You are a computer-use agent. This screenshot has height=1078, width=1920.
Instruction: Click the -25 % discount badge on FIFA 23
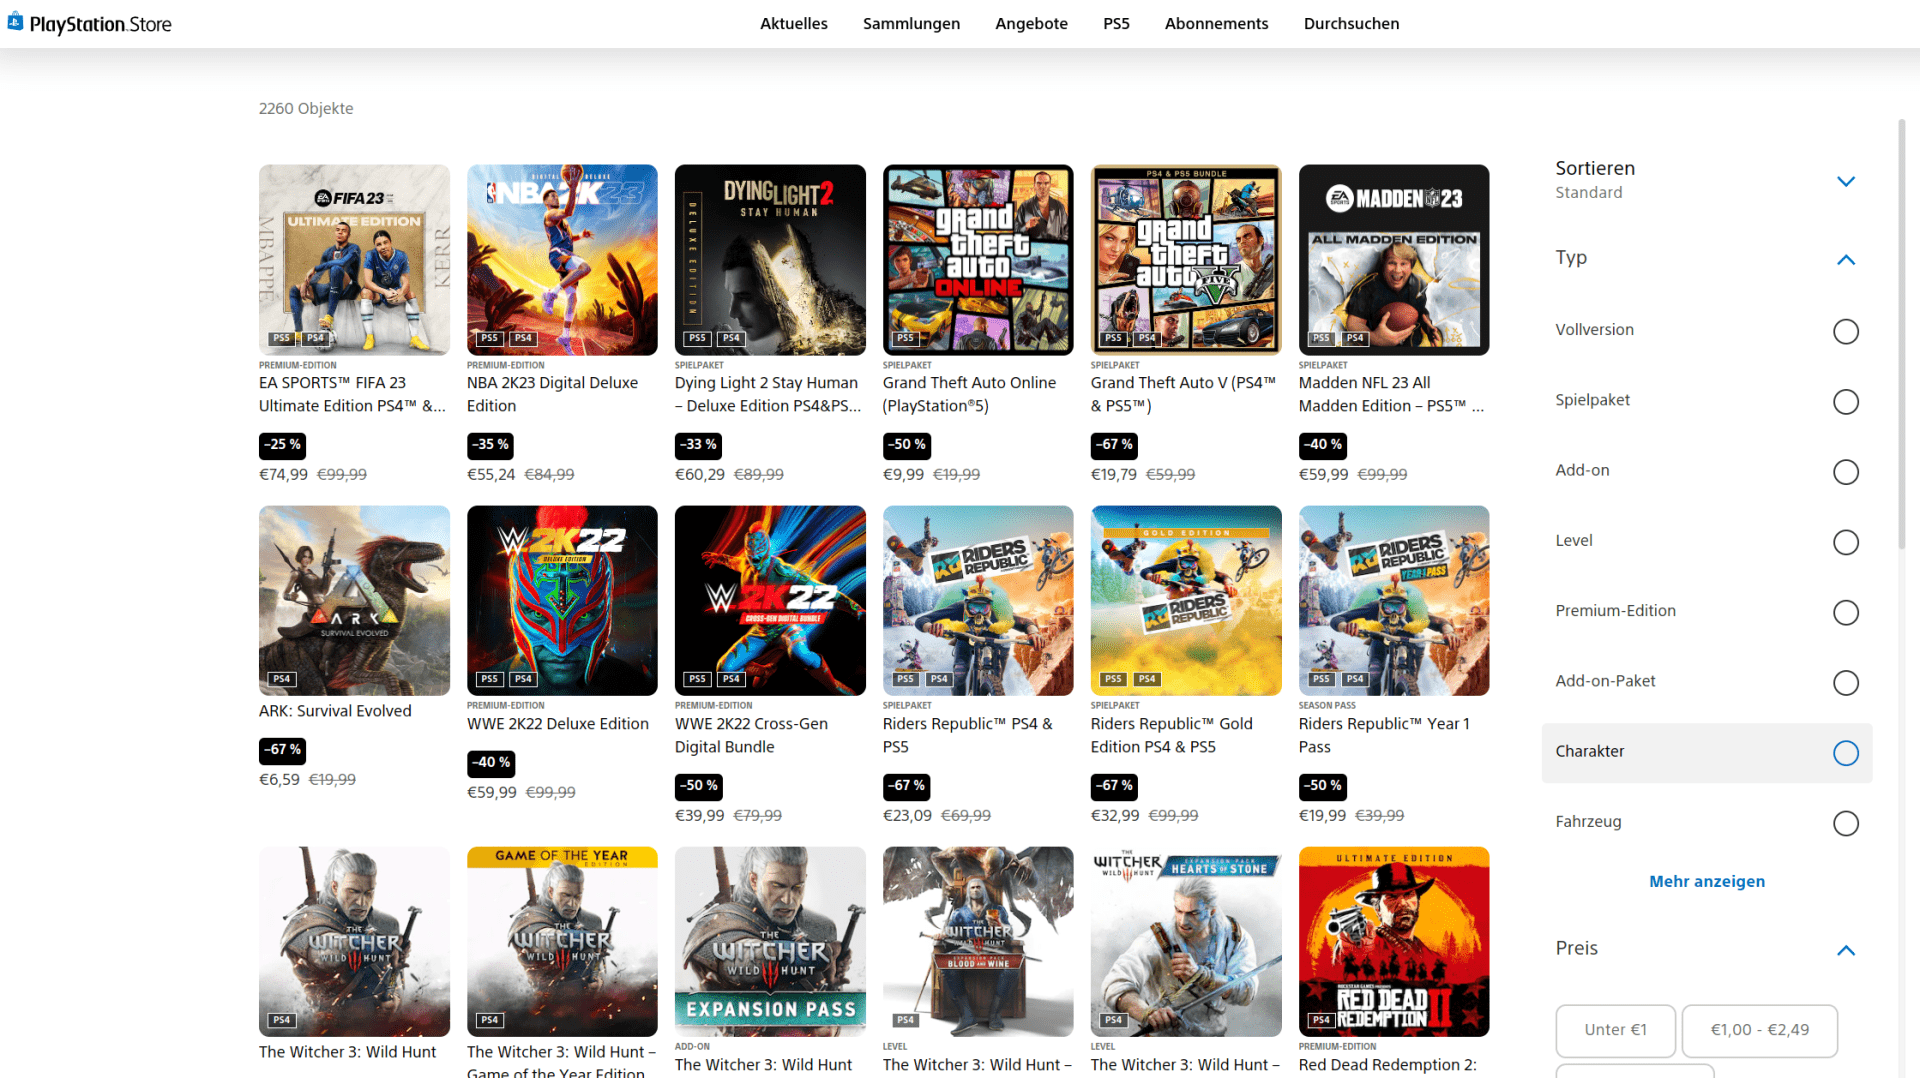(x=282, y=445)
